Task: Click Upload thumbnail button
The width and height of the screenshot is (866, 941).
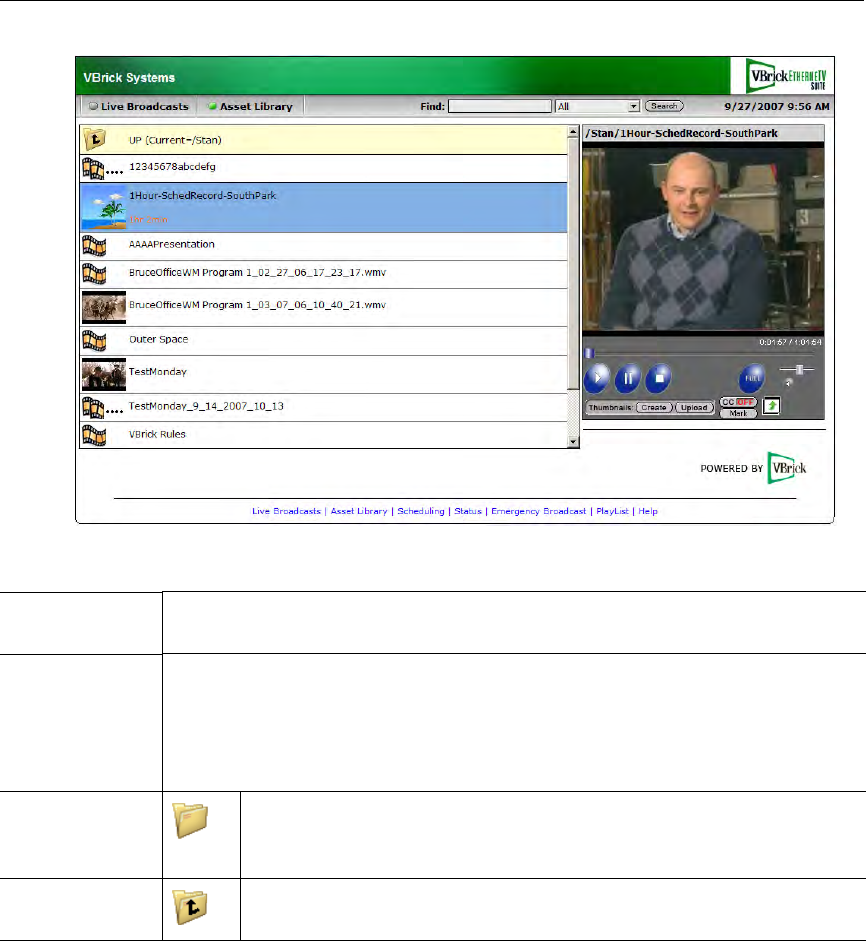Action: click(694, 407)
